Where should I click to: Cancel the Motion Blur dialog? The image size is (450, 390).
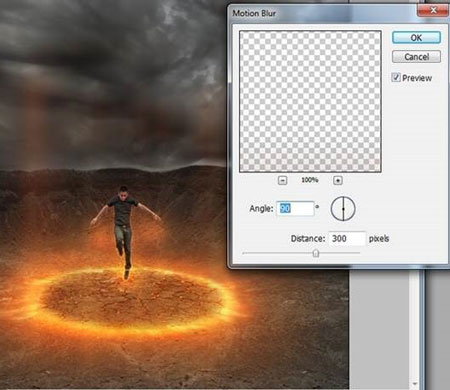416,57
